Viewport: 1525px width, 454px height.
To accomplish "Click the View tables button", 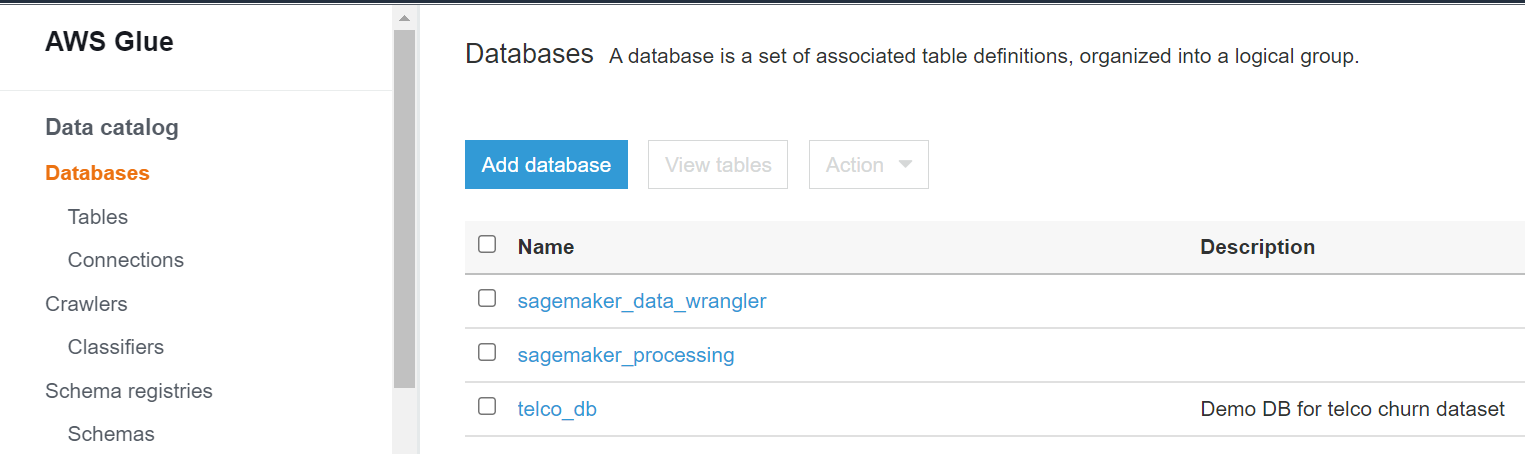I will (718, 164).
